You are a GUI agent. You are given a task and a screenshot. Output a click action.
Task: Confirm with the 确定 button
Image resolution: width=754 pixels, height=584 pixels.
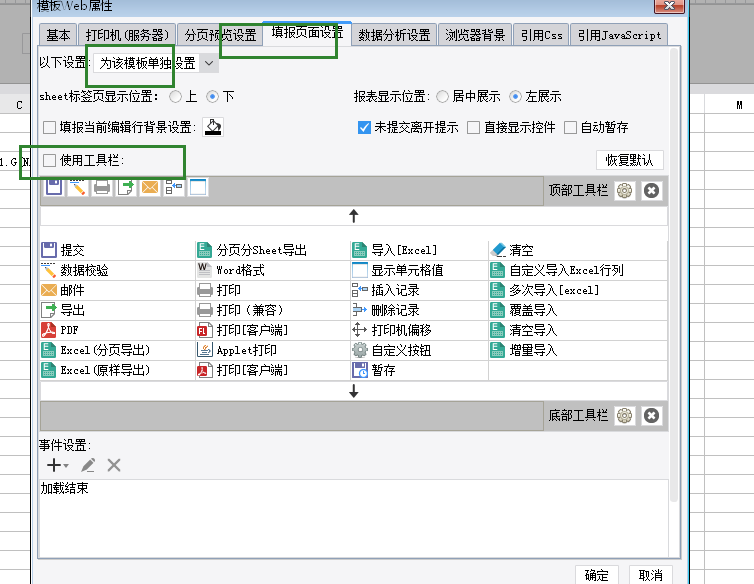[596, 575]
